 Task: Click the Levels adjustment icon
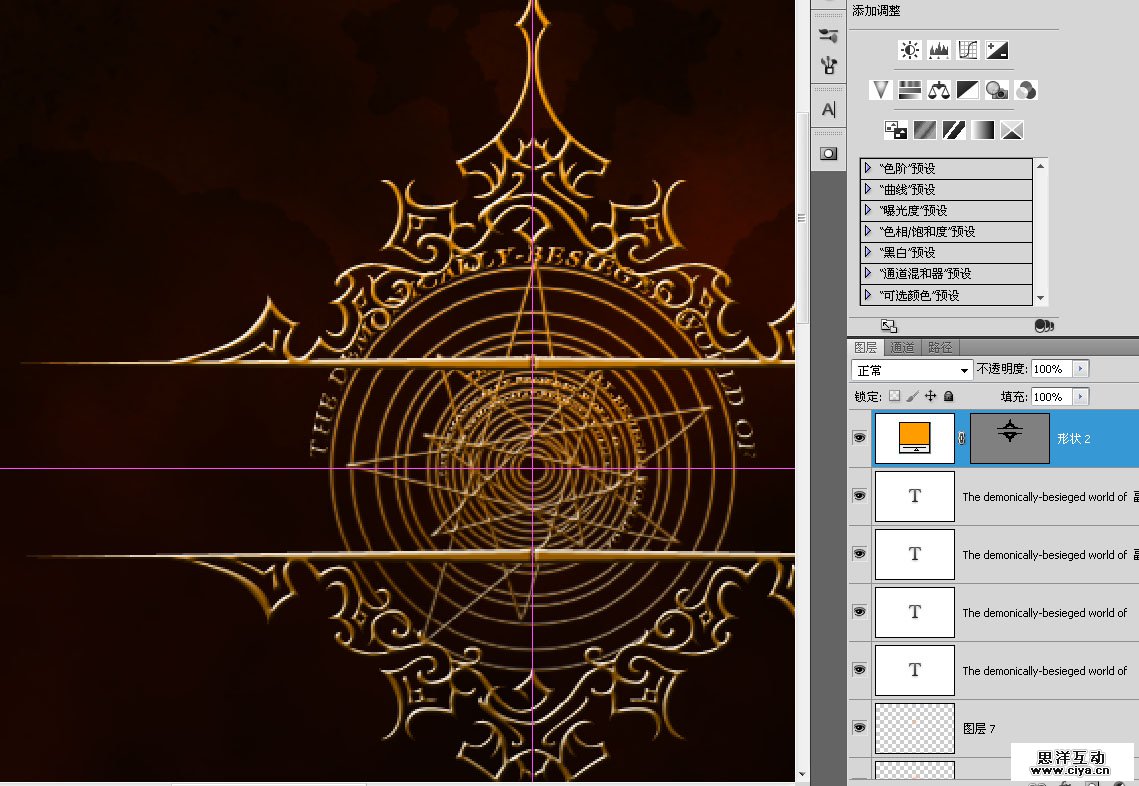[938, 50]
